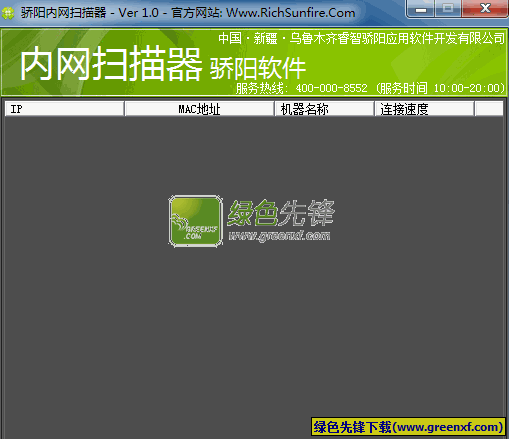Sort by the IP column header
The width and height of the screenshot is (509, 439).
(x=64, y=109)
